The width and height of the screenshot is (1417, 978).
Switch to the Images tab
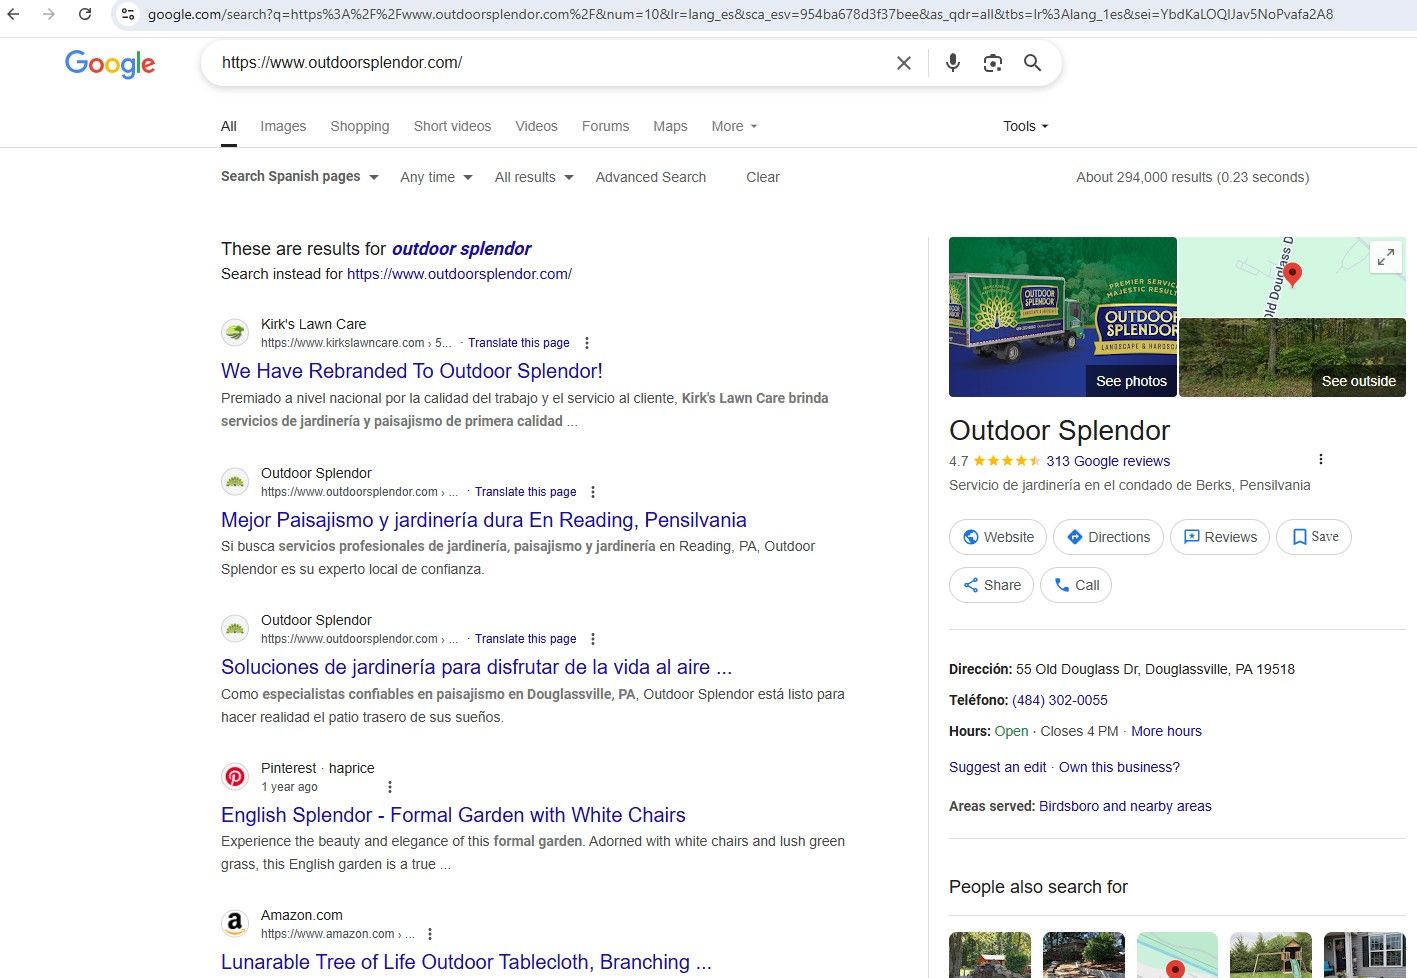coord(283,126)
